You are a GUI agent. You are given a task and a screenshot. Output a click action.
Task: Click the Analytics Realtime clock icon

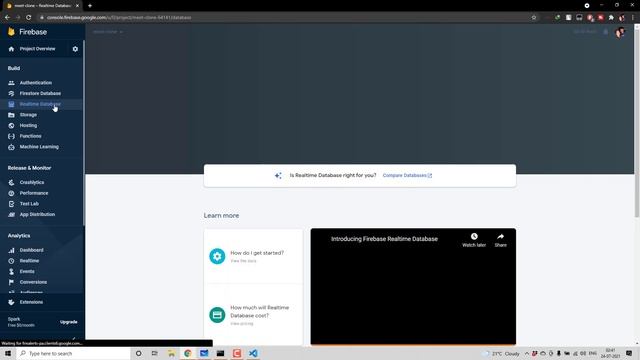[11, 261]
